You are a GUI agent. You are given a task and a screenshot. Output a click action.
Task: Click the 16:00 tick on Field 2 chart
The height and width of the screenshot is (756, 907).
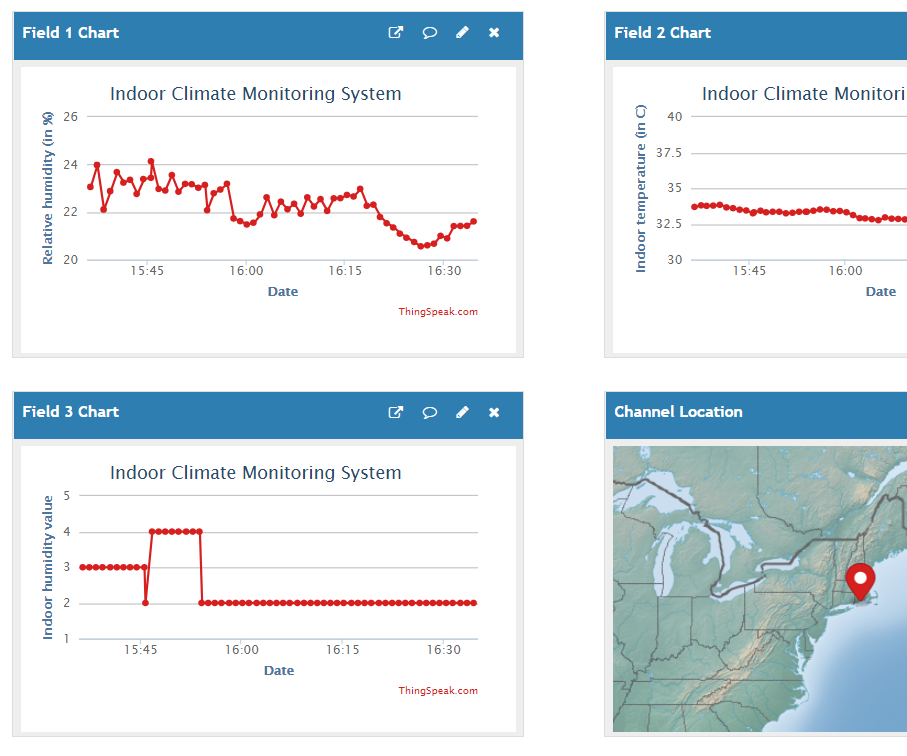coord(845,271)
